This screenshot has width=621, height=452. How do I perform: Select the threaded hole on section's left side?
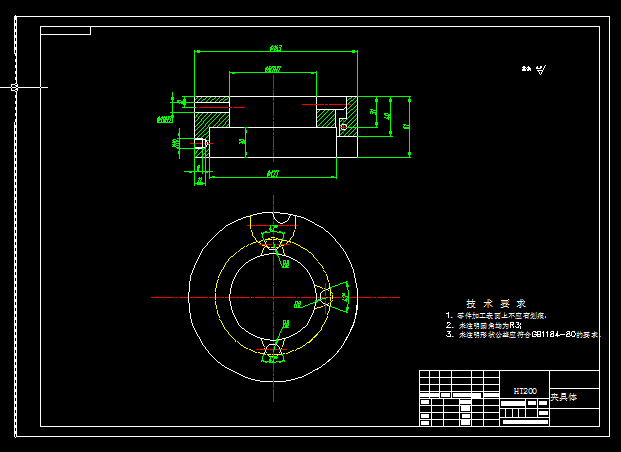point(201,143)
